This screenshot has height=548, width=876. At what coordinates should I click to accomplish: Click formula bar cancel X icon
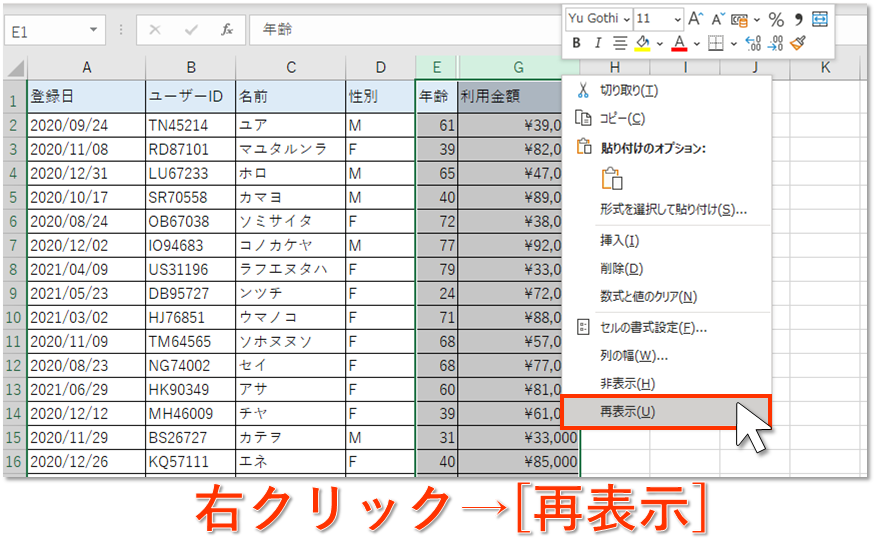[x=155, y=30]
